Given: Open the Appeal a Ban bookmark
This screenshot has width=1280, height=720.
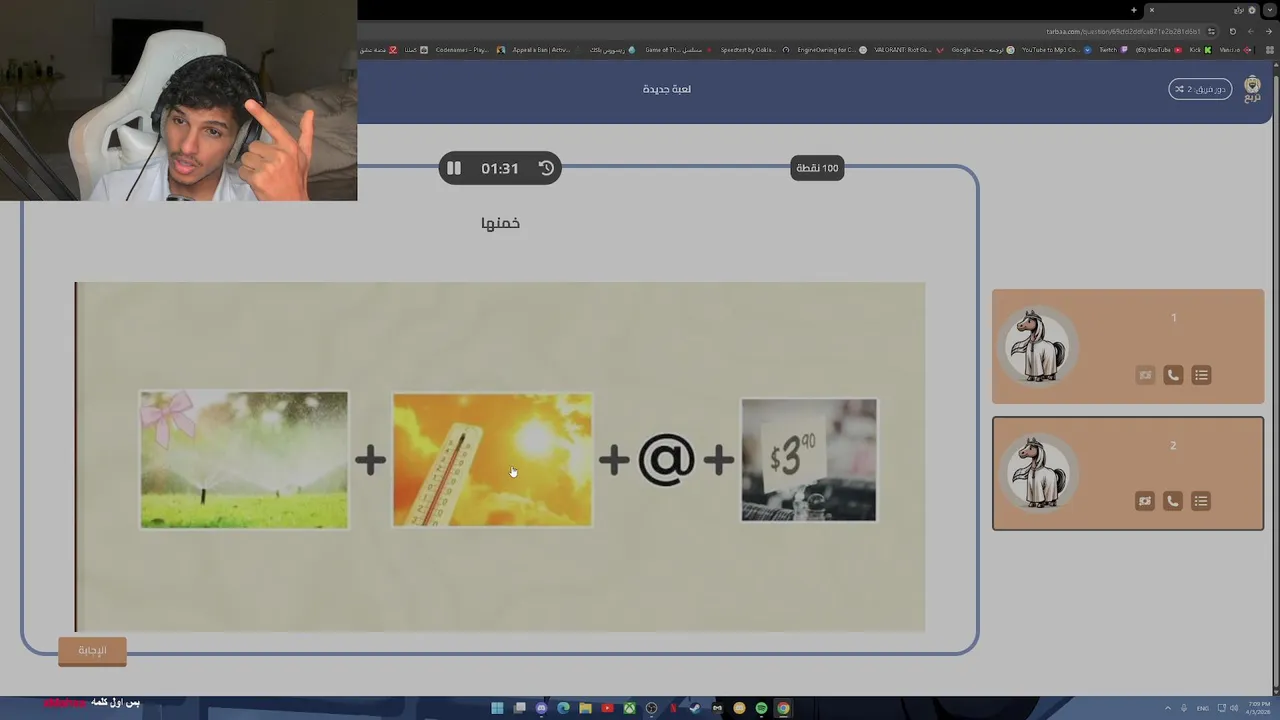Looking at the screenshot, I should (x=546, y=49).
